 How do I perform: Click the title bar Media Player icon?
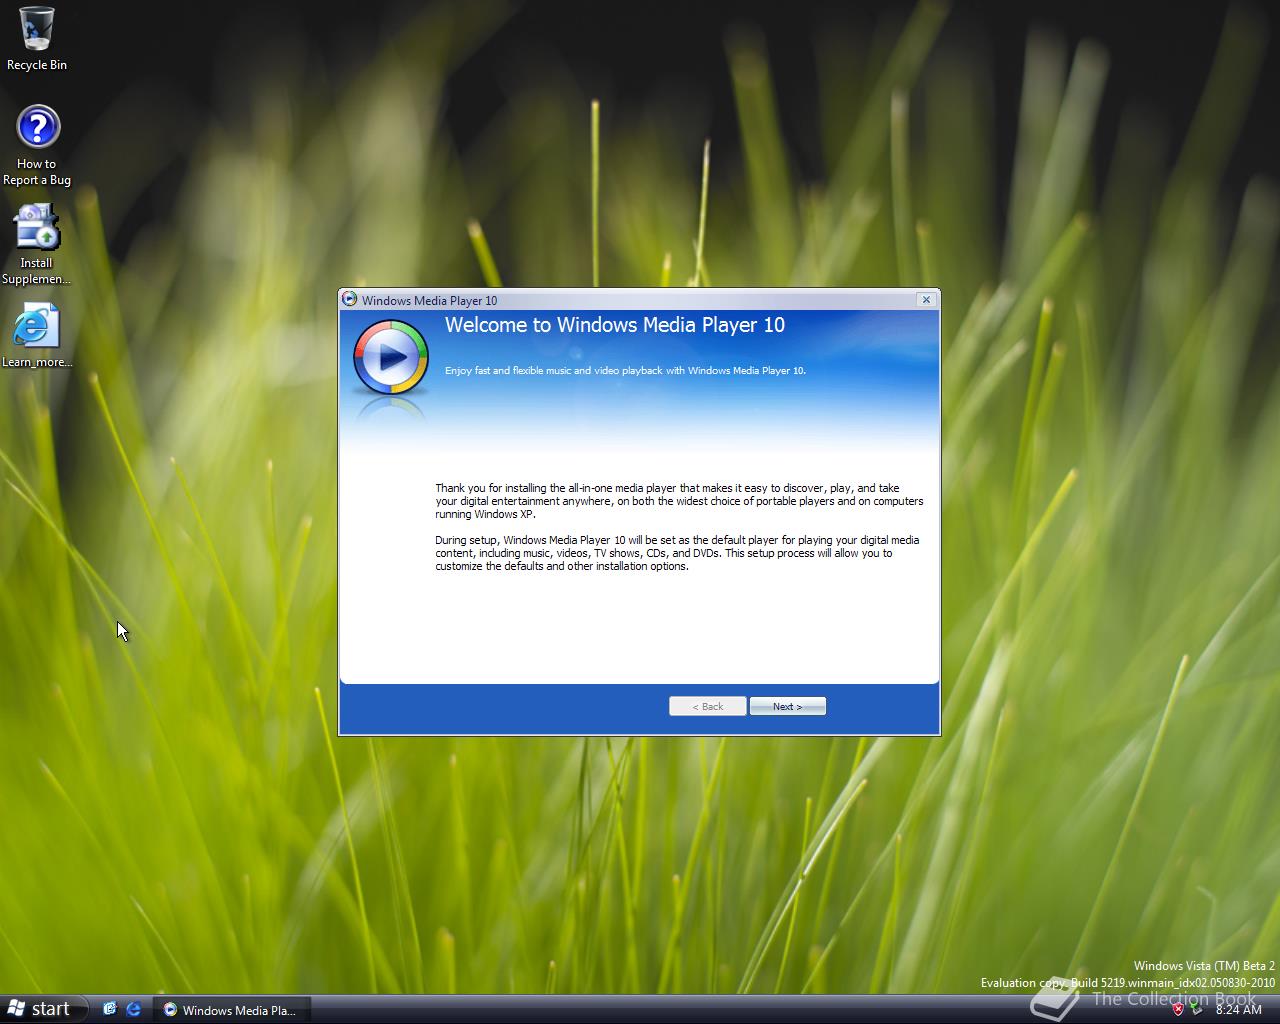click(349, 299)
